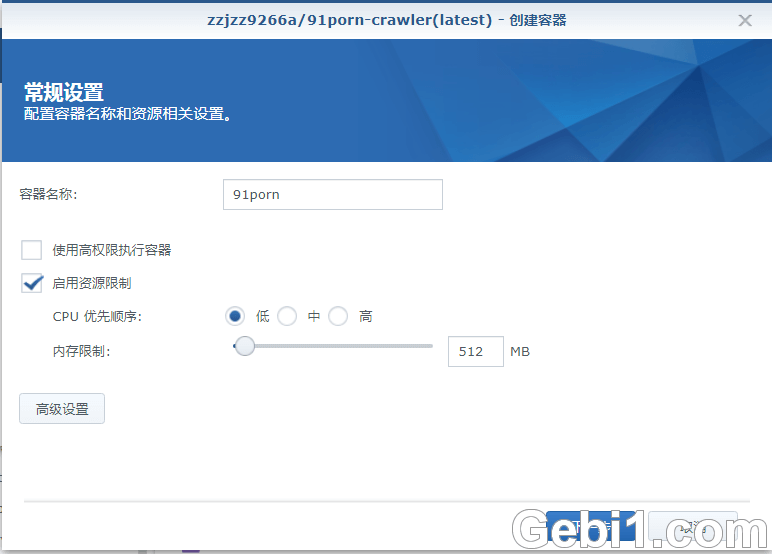Select the 高 CPU priority radio button
Screen dimensions: 772x554
click(338, 316)
